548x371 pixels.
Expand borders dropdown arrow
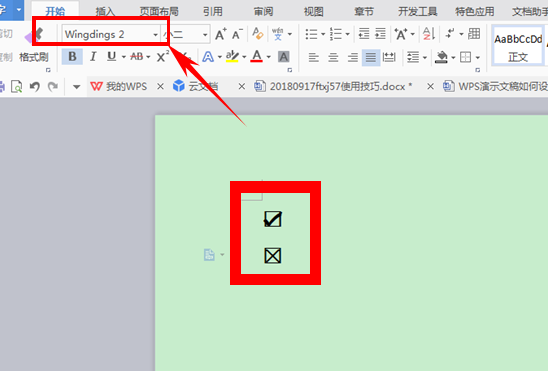[x=478, y=57]
